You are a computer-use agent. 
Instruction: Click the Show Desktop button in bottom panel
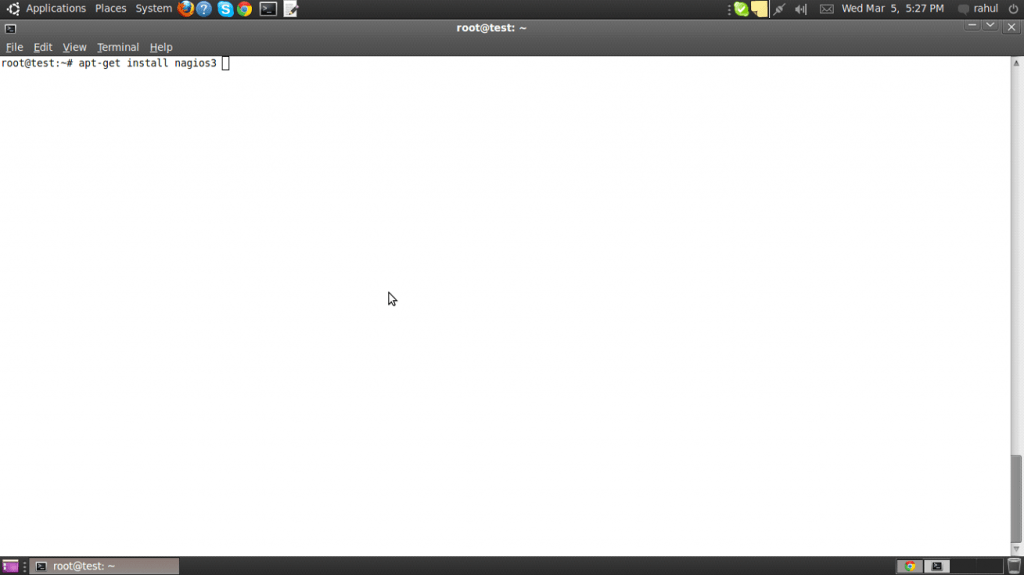pyautogui.click(x=10, y=566)
